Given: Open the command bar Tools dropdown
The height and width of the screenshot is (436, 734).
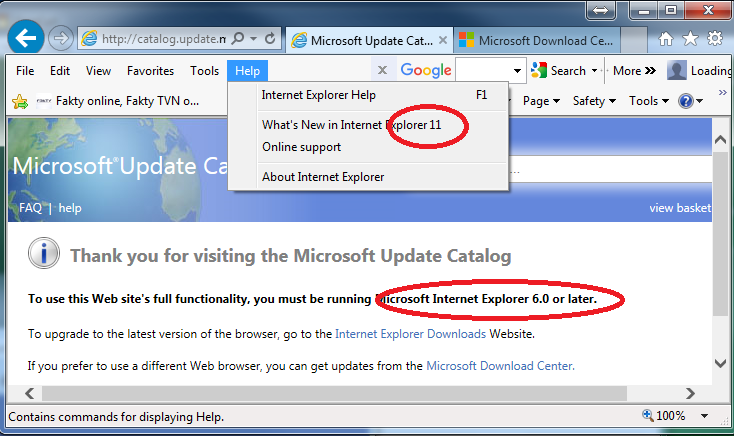Looking at the screenshot, I should (x=649, y=101).
